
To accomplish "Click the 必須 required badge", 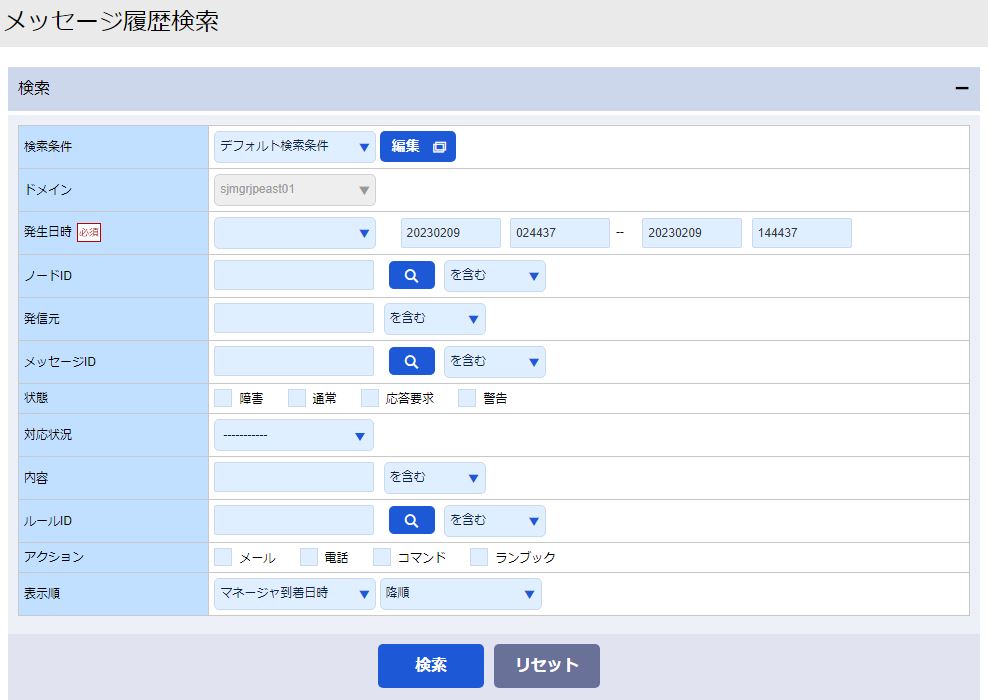I will [x=89, y=232].
